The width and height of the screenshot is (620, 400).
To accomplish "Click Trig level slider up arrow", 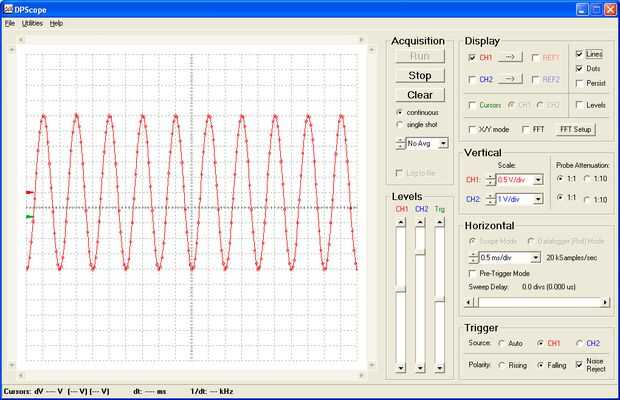I will 439,223.
